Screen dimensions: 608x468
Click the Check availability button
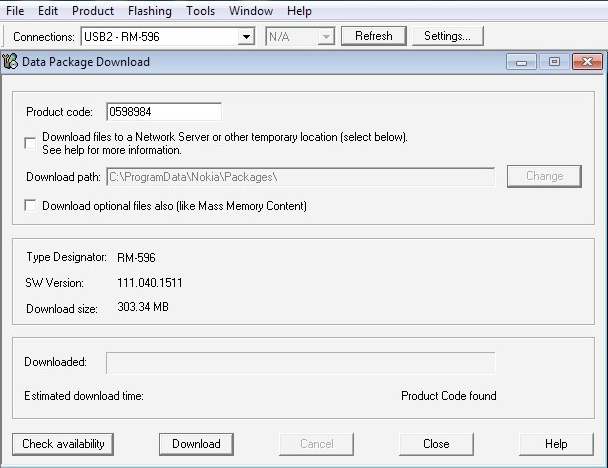tap(63, 444)
